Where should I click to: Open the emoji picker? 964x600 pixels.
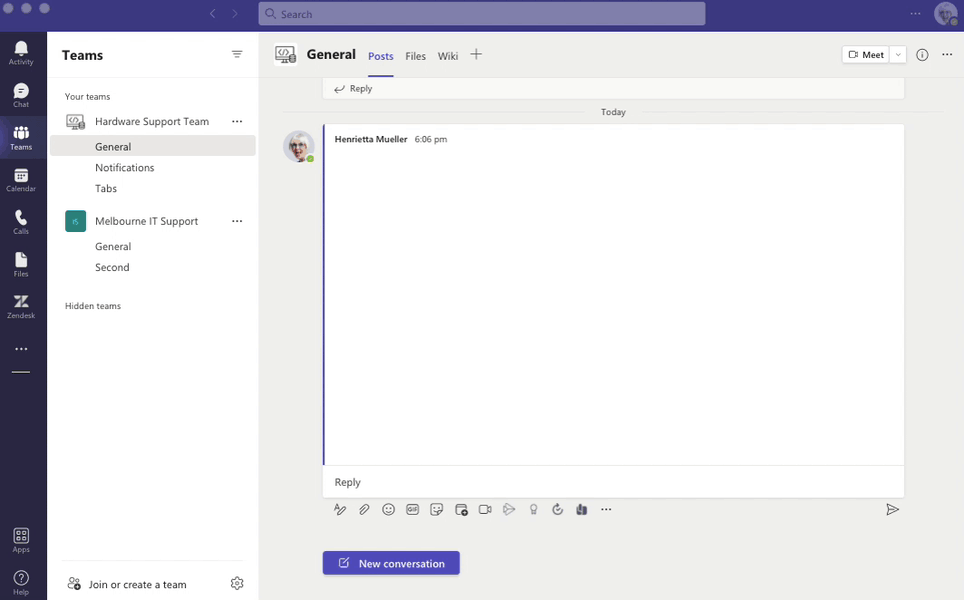tap(388, 509)
